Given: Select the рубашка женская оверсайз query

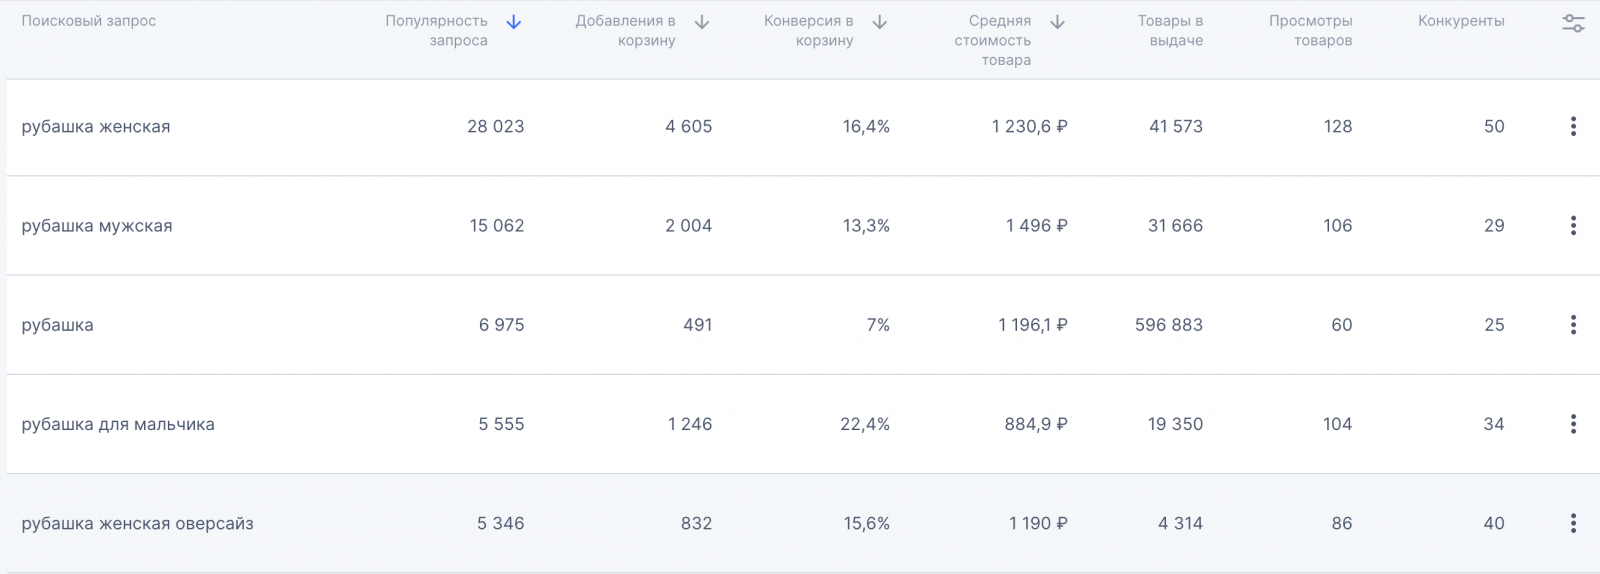Looking at the screenshot, I should (138, 523).
